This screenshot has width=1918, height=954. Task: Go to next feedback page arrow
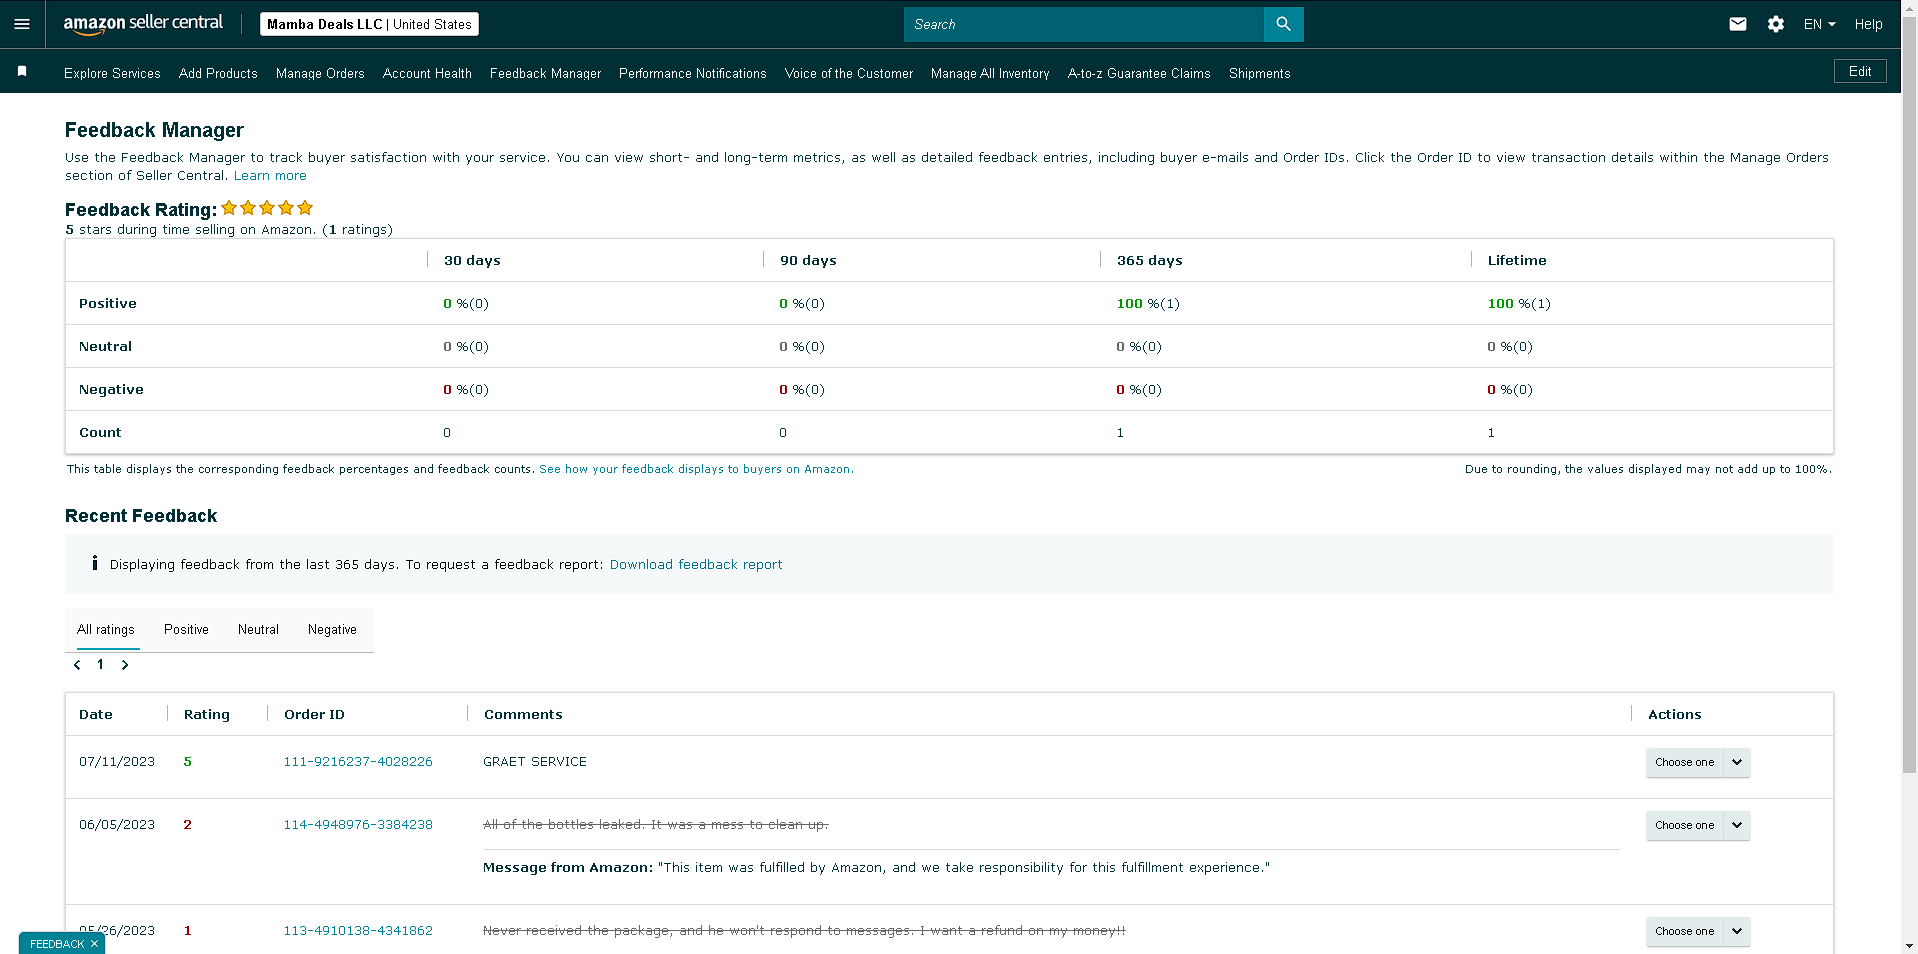pyautogui.click(x=125, y=665)
